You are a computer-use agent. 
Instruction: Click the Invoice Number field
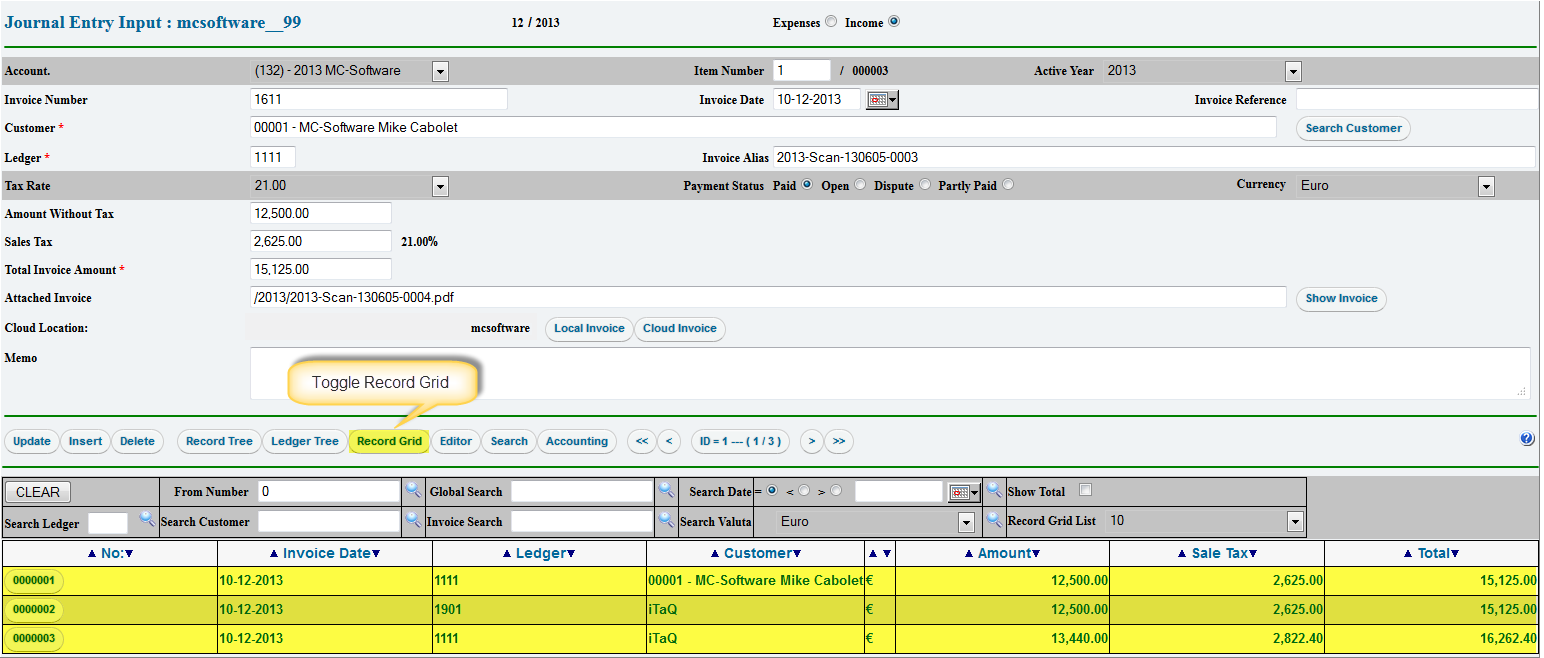[x=379, y=100]
